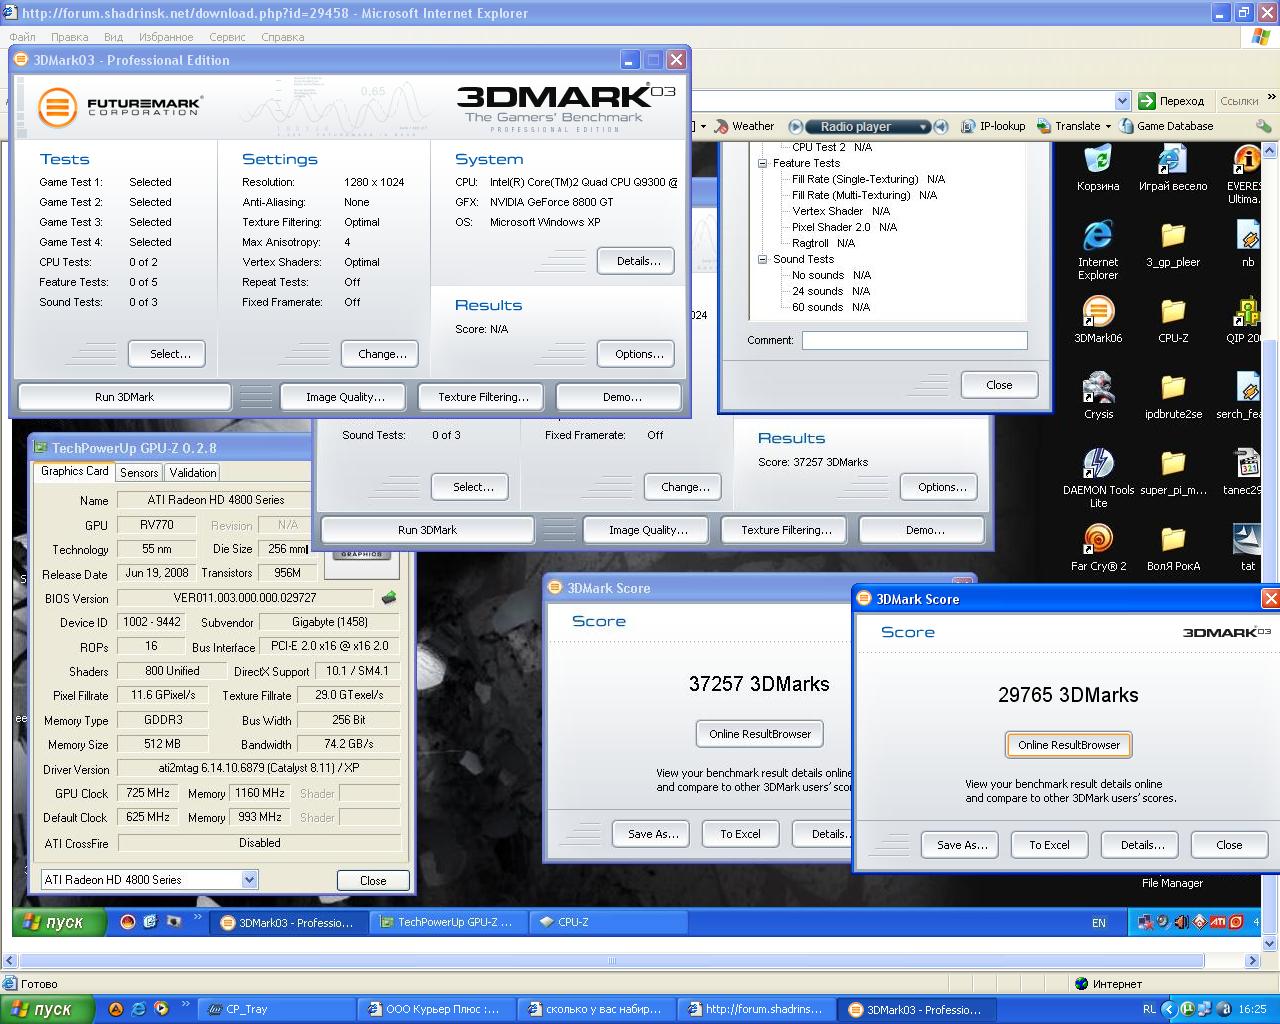Click Details button in front 3DMark03 System section
This screenshot has height=1024, width=1280.
[637, 261]
